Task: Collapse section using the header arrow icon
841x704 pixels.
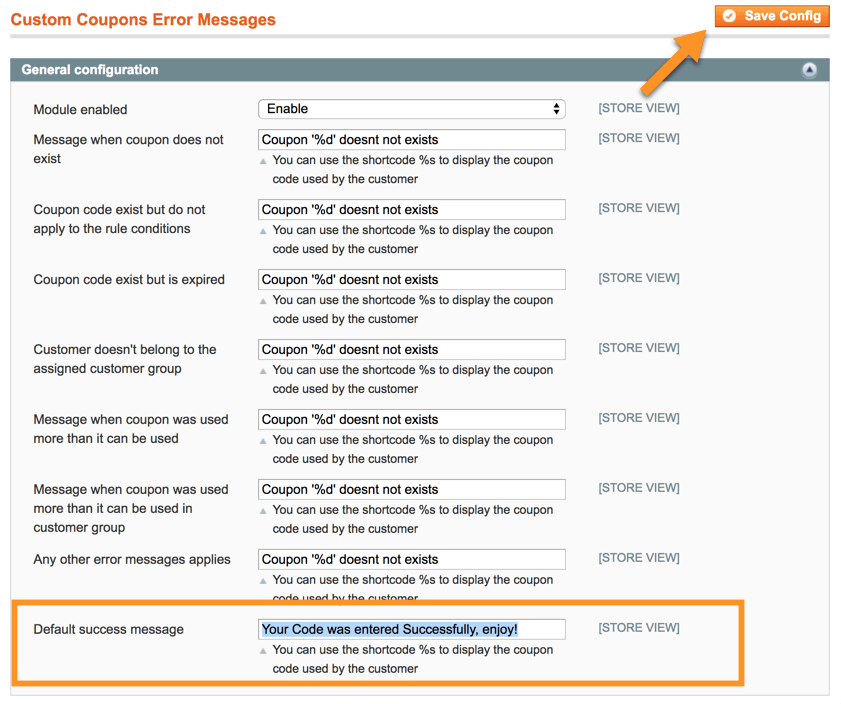Action: tap(809, 70)
